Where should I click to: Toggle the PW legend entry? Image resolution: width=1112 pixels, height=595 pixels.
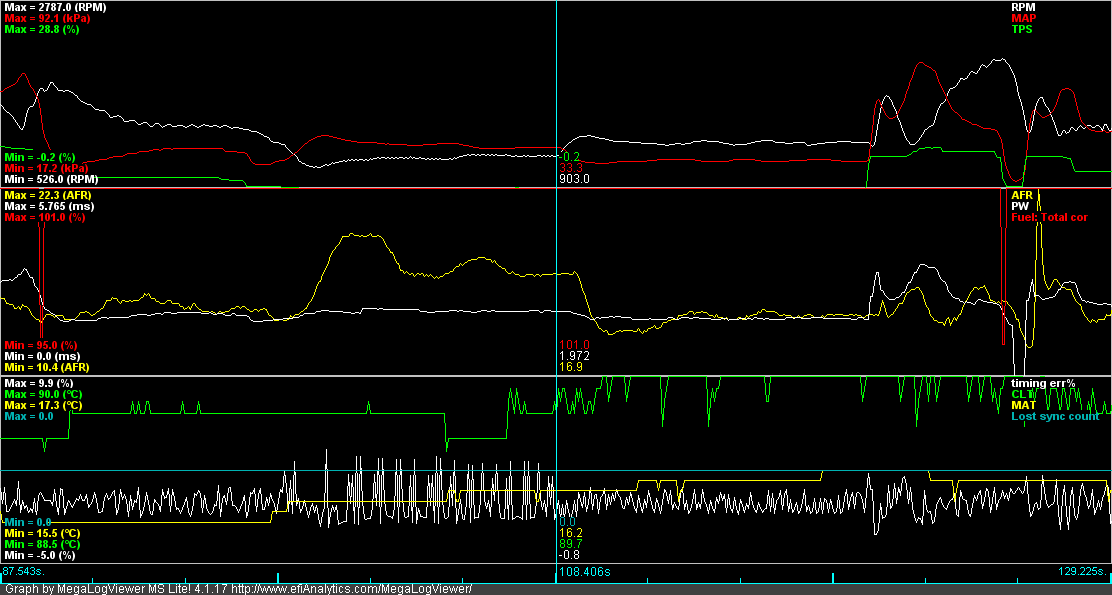point(1020,204)
